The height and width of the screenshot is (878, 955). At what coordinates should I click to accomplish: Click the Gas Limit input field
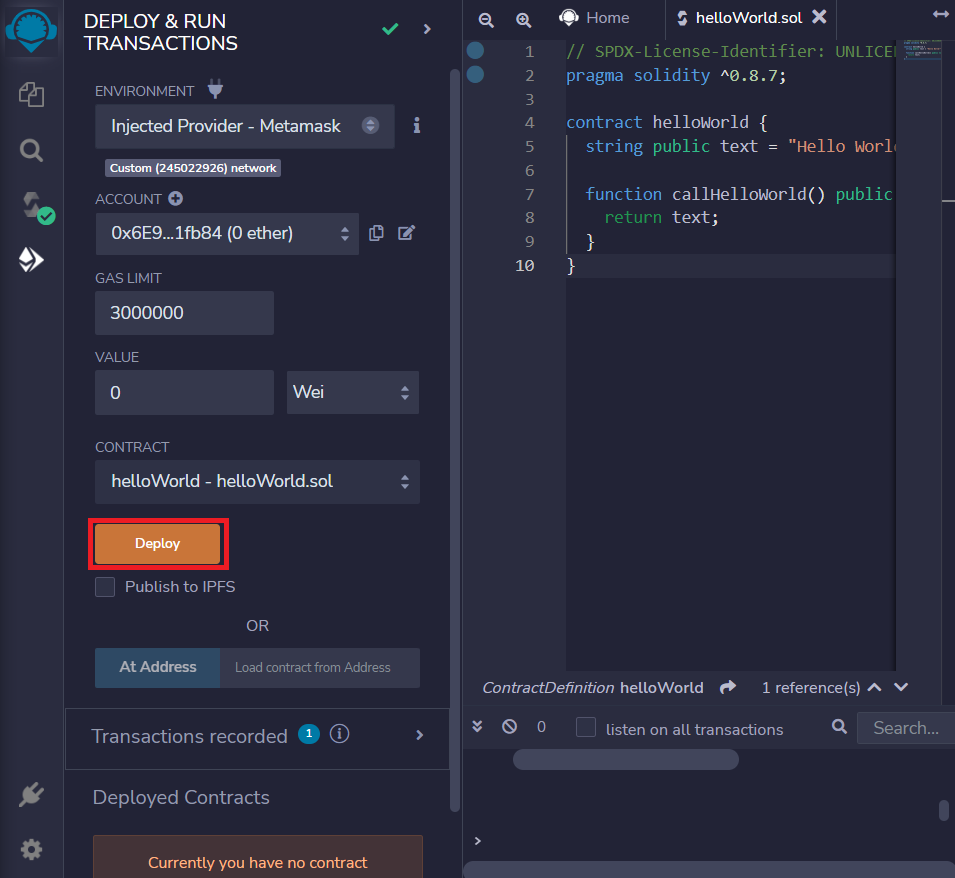tap(185, 313)
